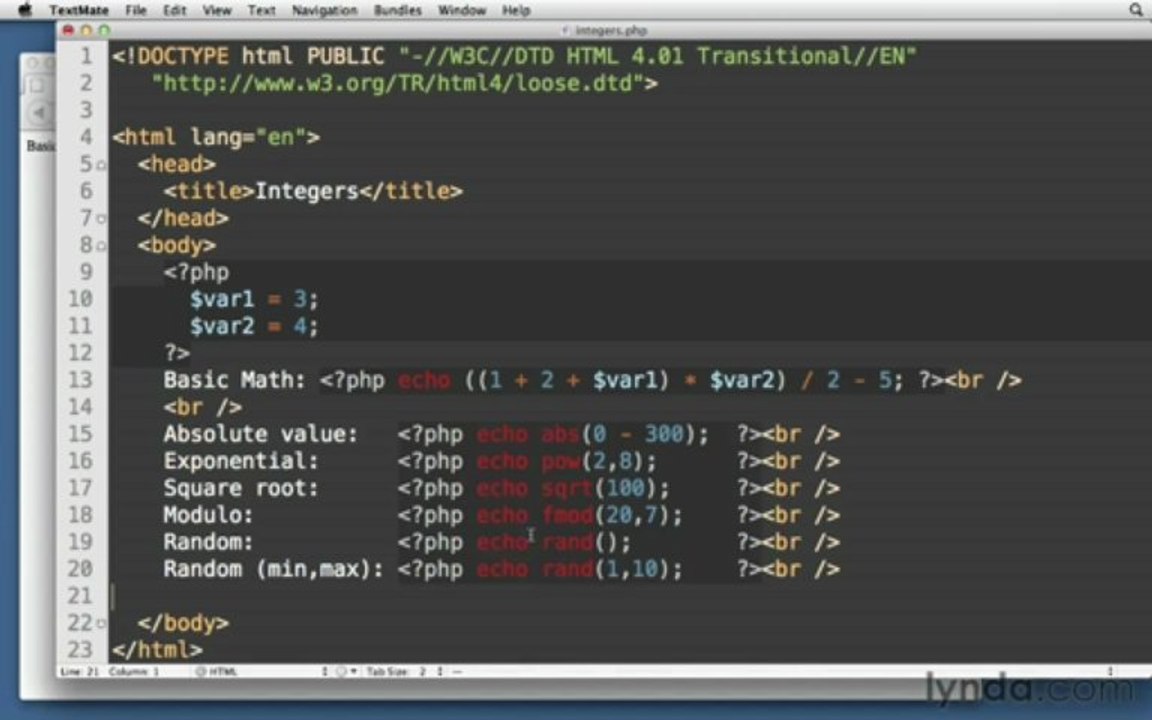Click the Column 1 indicator in status bar
This screenshot has width=1152, height=720.
pos(134,672)
